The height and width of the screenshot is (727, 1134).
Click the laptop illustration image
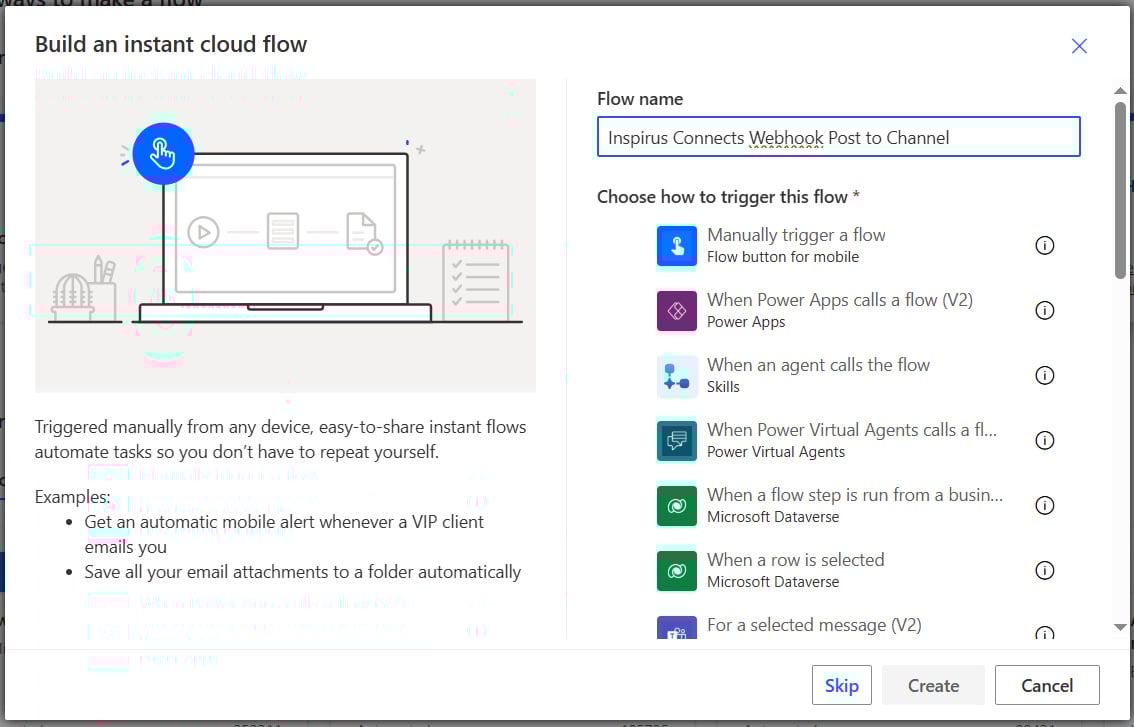(286, 236)
